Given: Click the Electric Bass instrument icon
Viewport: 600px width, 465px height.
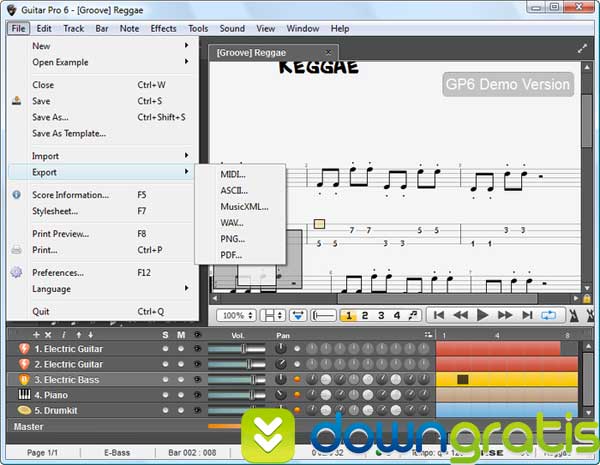Looking at the screenshot, I should pos(24,379).
